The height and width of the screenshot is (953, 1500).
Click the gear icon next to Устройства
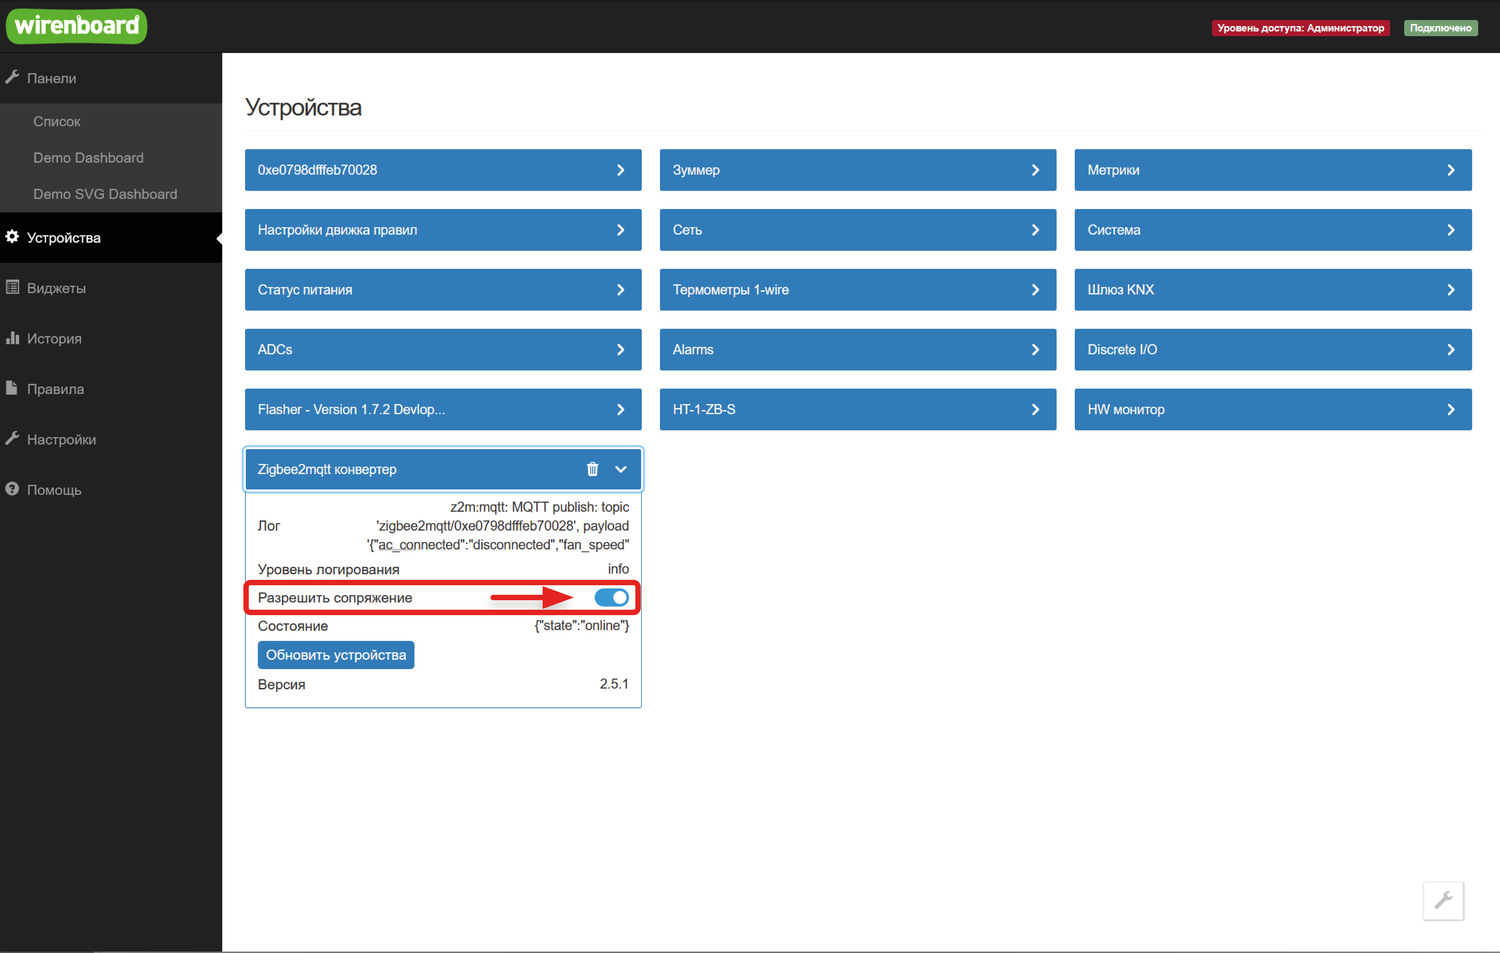point(12,237)
